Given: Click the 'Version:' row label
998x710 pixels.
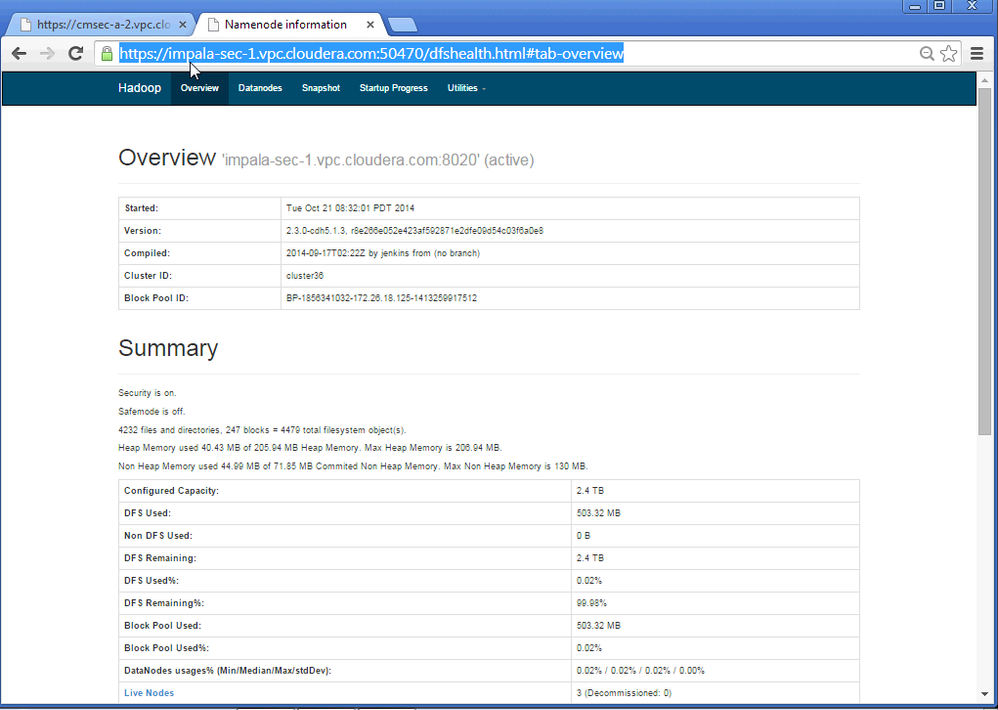Looking at the screenshot, I should coord(143,230).
